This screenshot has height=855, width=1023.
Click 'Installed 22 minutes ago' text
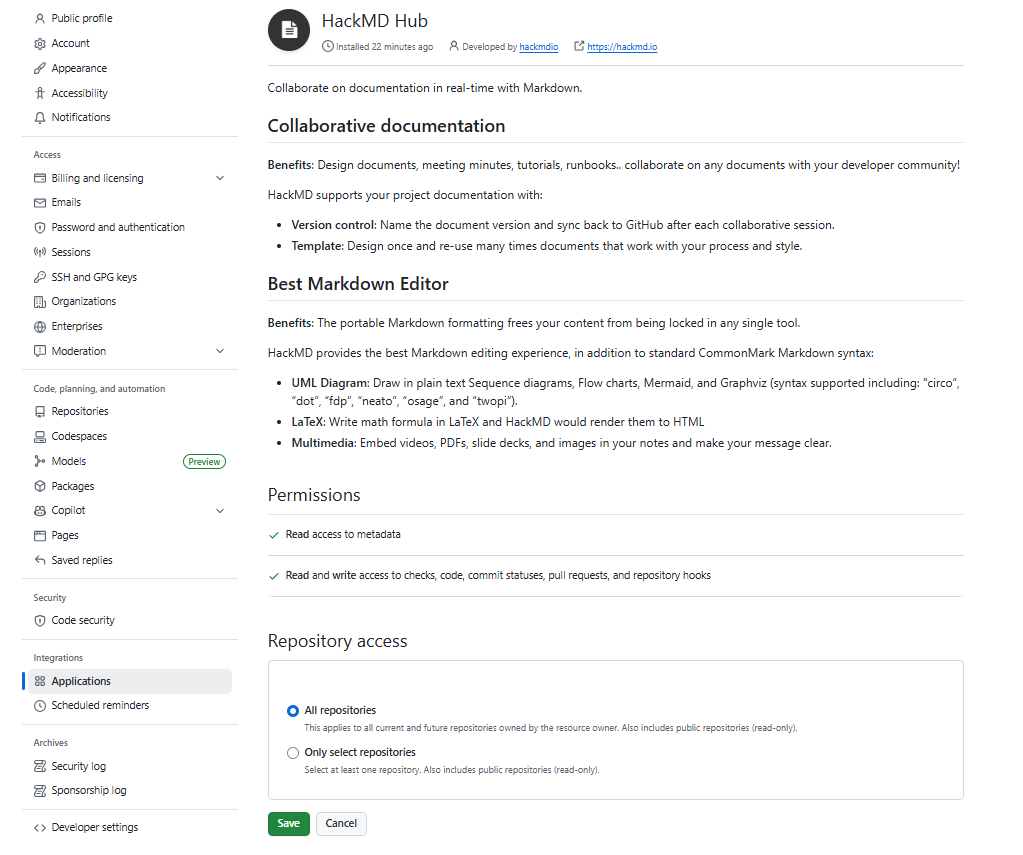385,47
